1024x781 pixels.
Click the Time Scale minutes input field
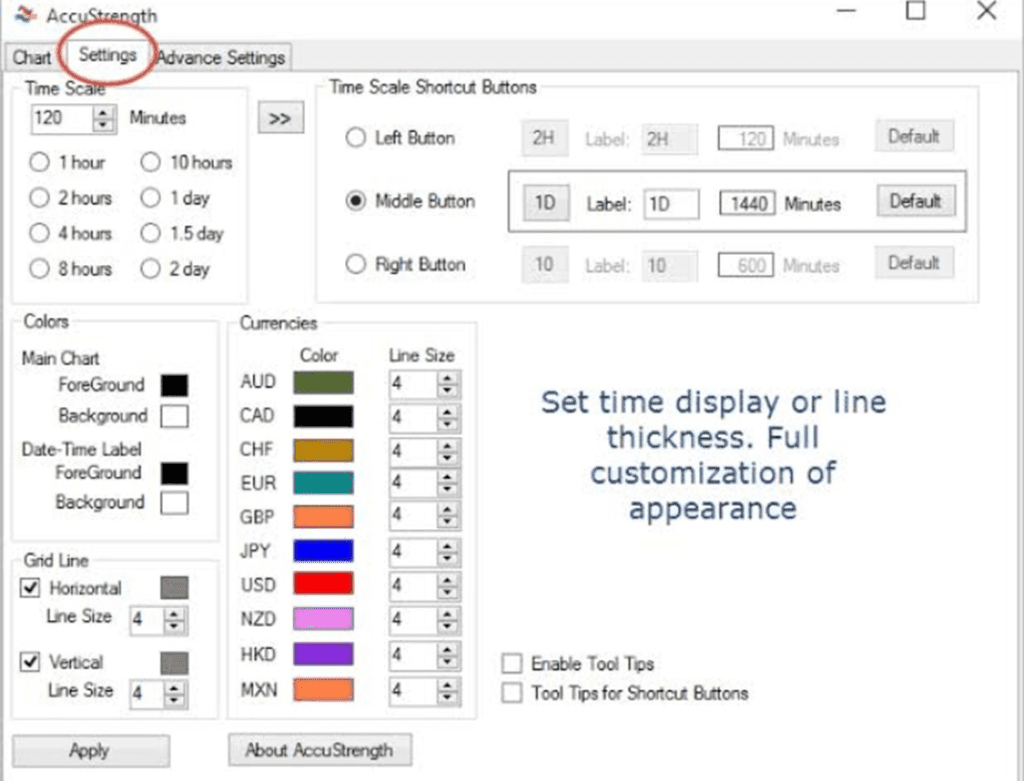coord(61,119)
